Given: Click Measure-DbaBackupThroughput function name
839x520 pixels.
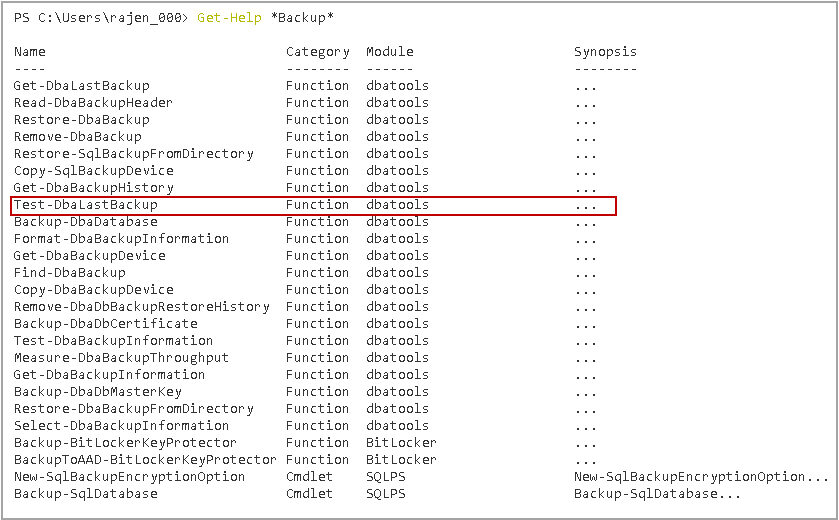Looking at the screenshot, I should (121, 358).
